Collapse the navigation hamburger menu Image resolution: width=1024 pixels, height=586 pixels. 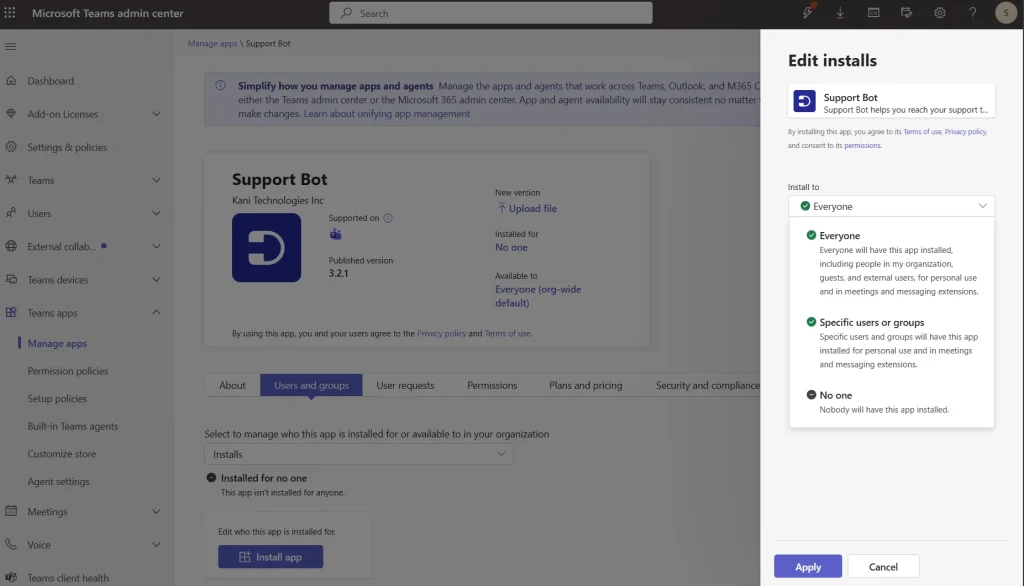(x=10, y=46)
